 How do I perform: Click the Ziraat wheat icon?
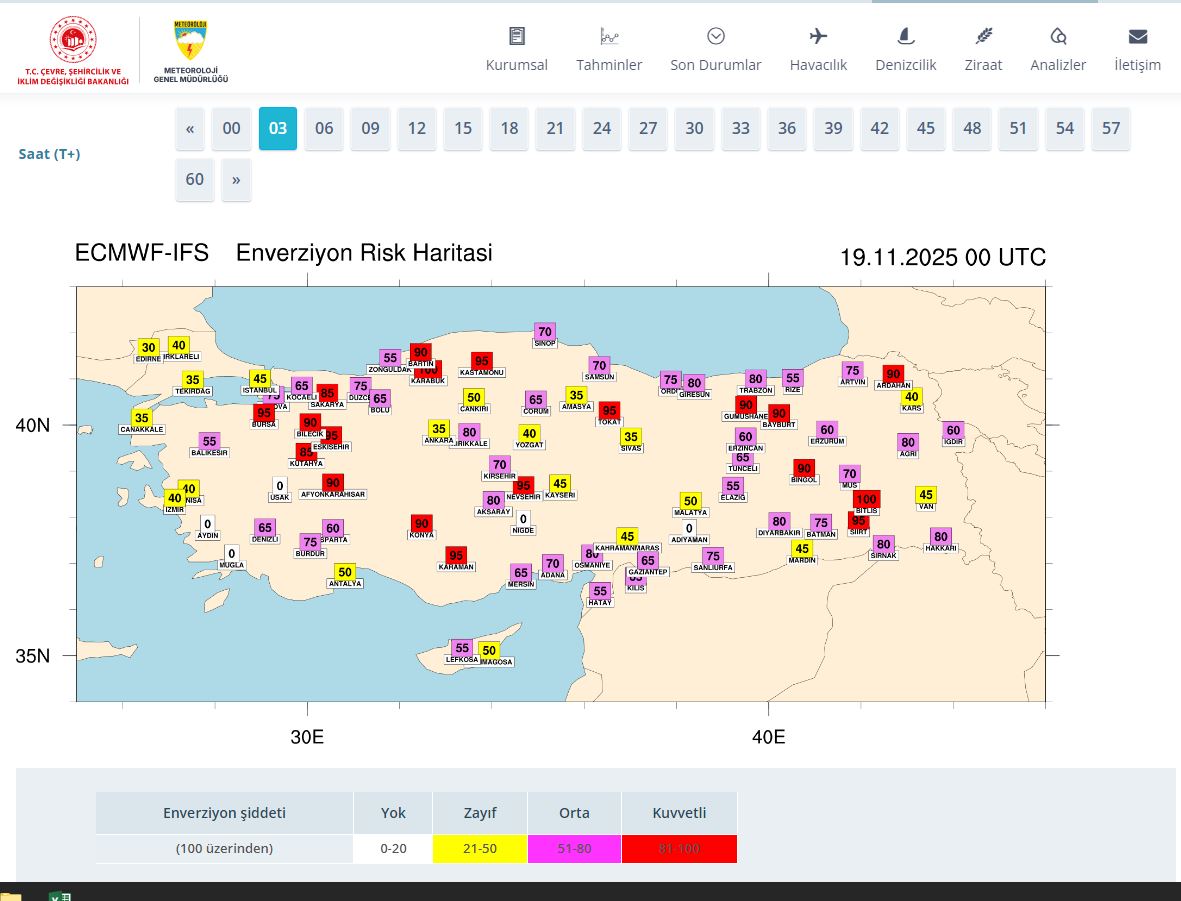983,35
